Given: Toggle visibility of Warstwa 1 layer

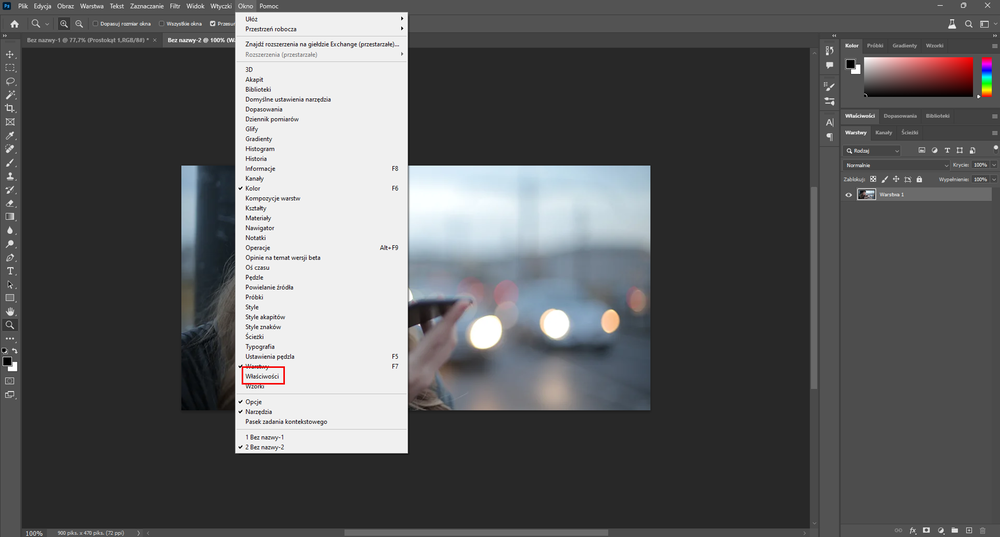Looking at the screenshot, I should pyautogui.click(x=848, y=195).
